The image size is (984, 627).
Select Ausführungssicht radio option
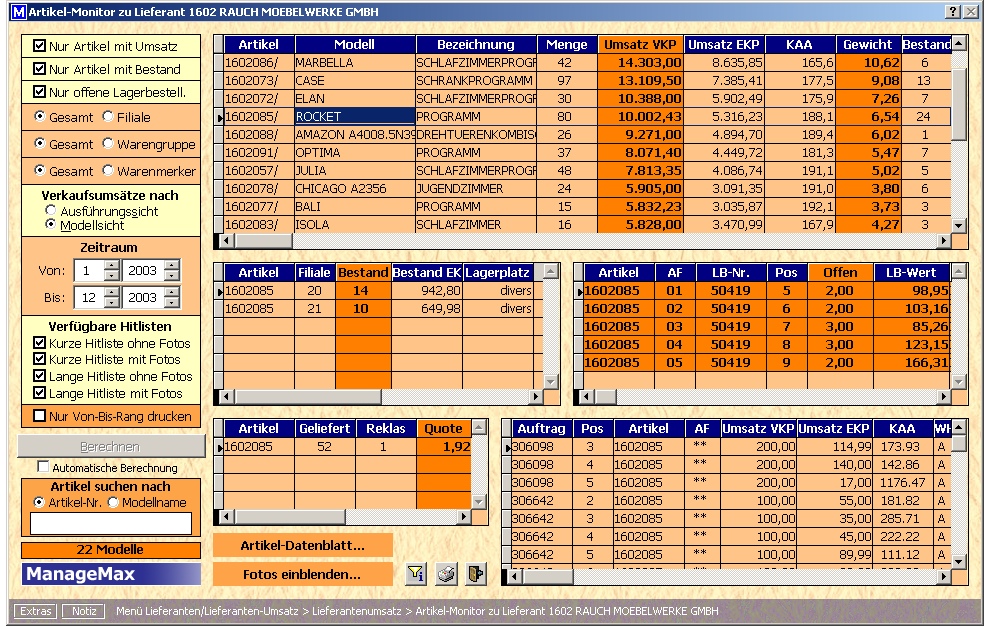pos(51,211)
